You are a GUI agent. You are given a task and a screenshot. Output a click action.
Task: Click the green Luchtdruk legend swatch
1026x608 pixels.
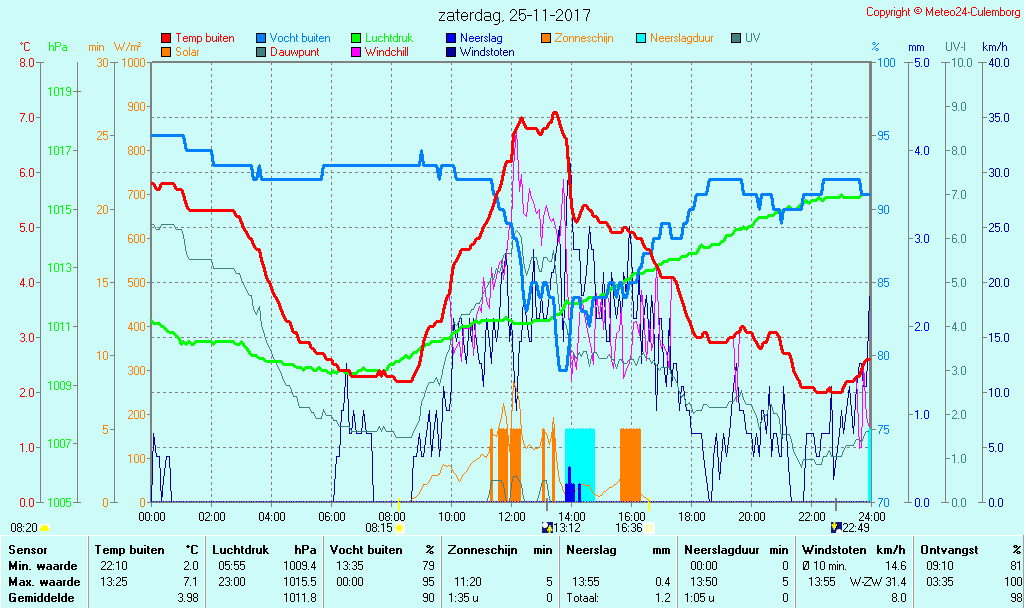[x=356, y=38]
